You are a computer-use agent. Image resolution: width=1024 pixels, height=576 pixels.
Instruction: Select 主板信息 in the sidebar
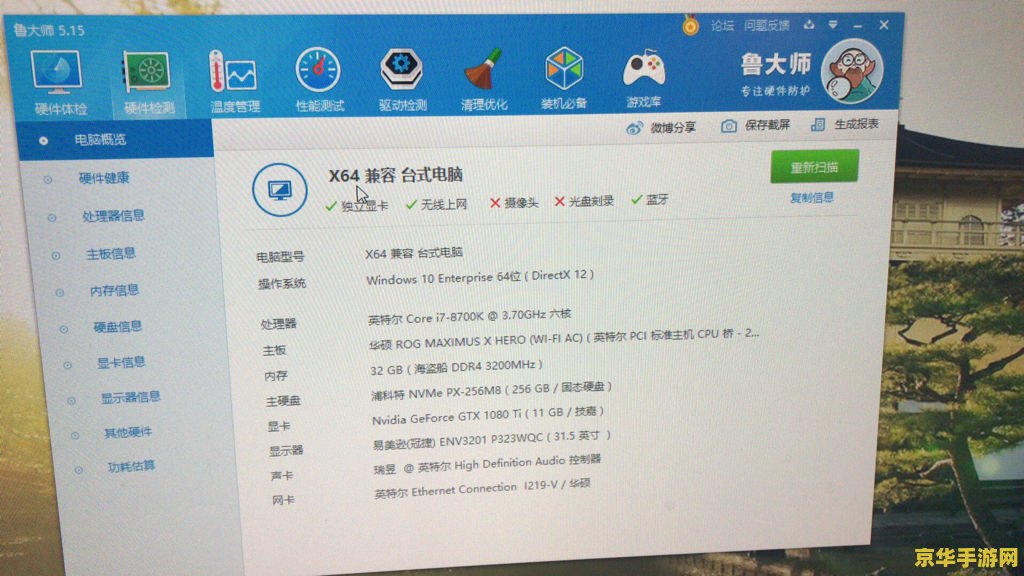(111, 253)
